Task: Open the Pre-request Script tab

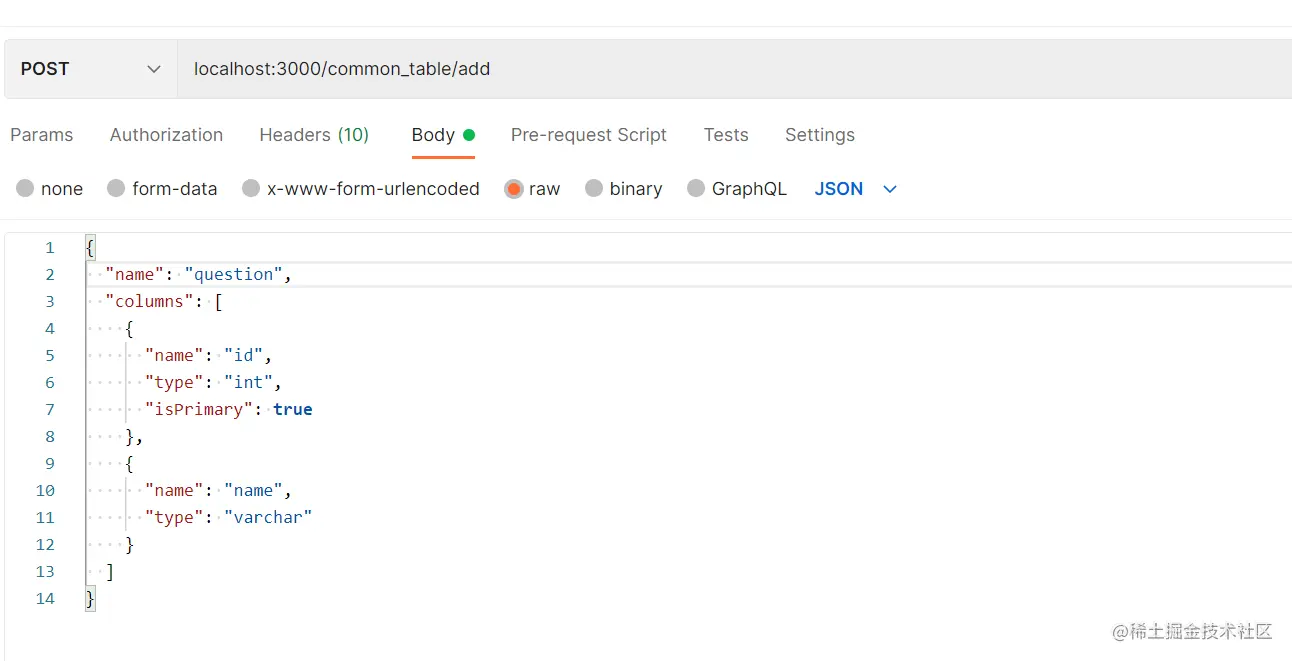Action: pyautogui.click(x=588, y=135)
